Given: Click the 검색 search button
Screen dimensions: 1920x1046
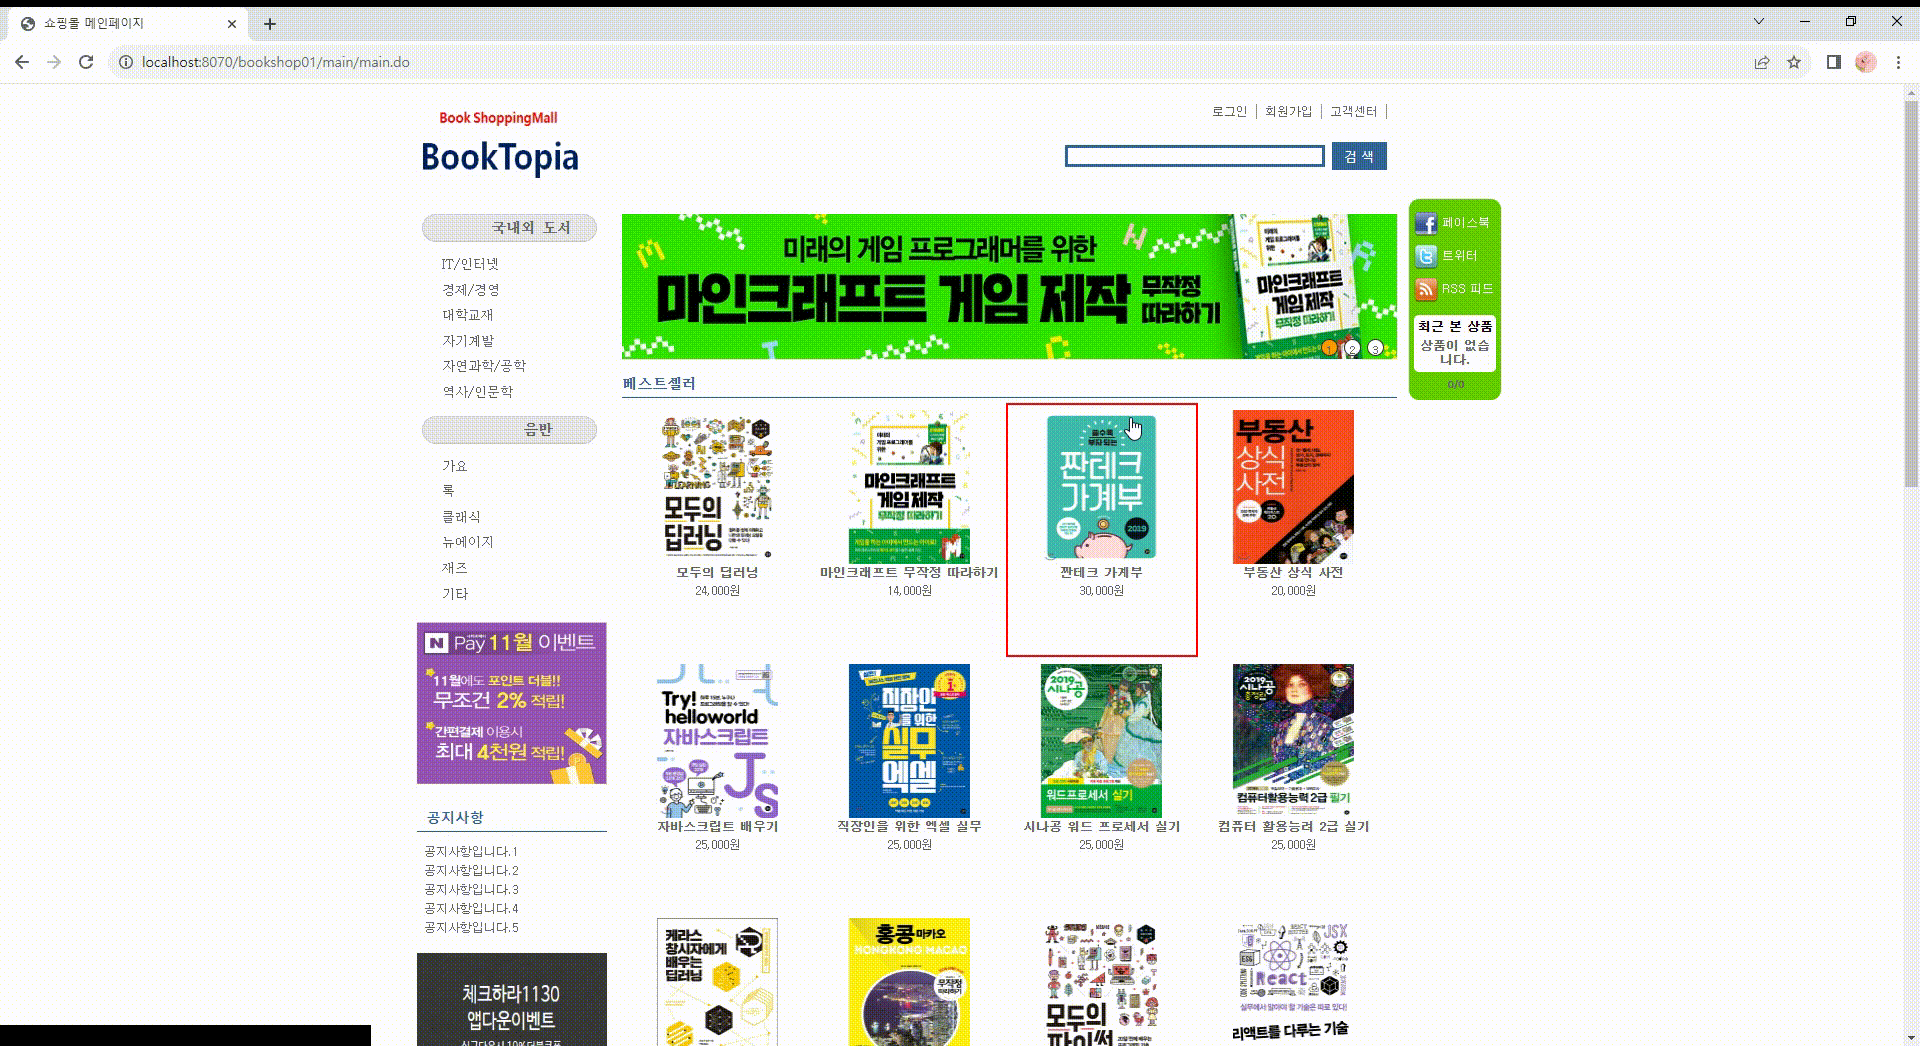Looking at the screenshot, I should tap(1359, 156).
